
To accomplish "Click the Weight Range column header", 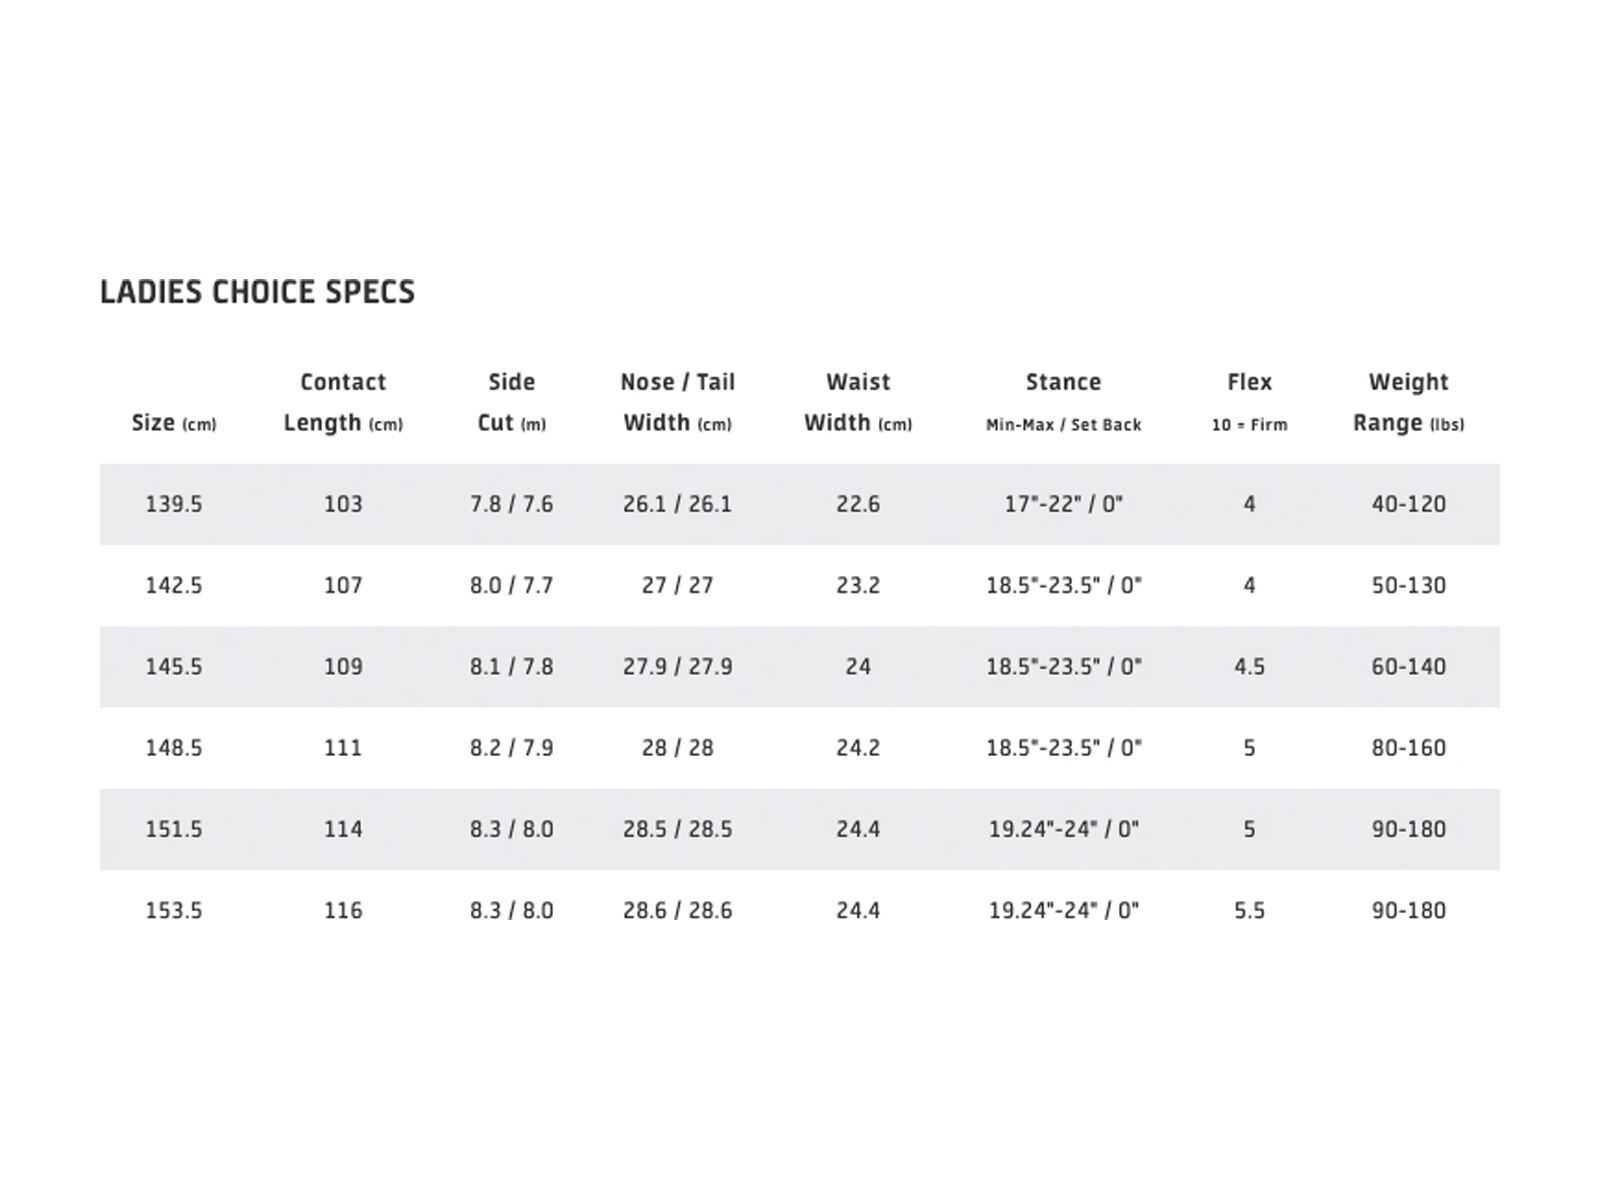I will [1408, 402].
